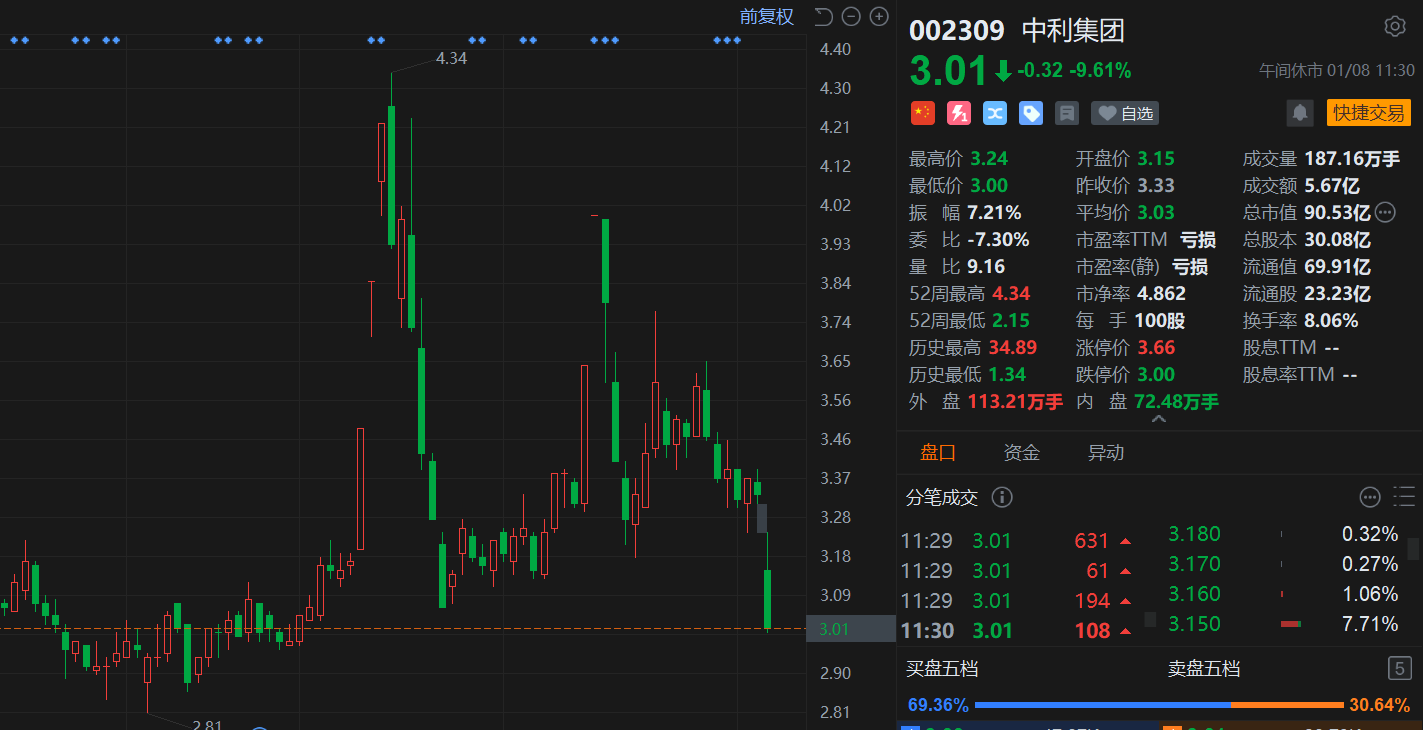The width and height of the screenshot is (1423, 730).
Task: Click the blue price tag icon
Action: [1031, 113]
